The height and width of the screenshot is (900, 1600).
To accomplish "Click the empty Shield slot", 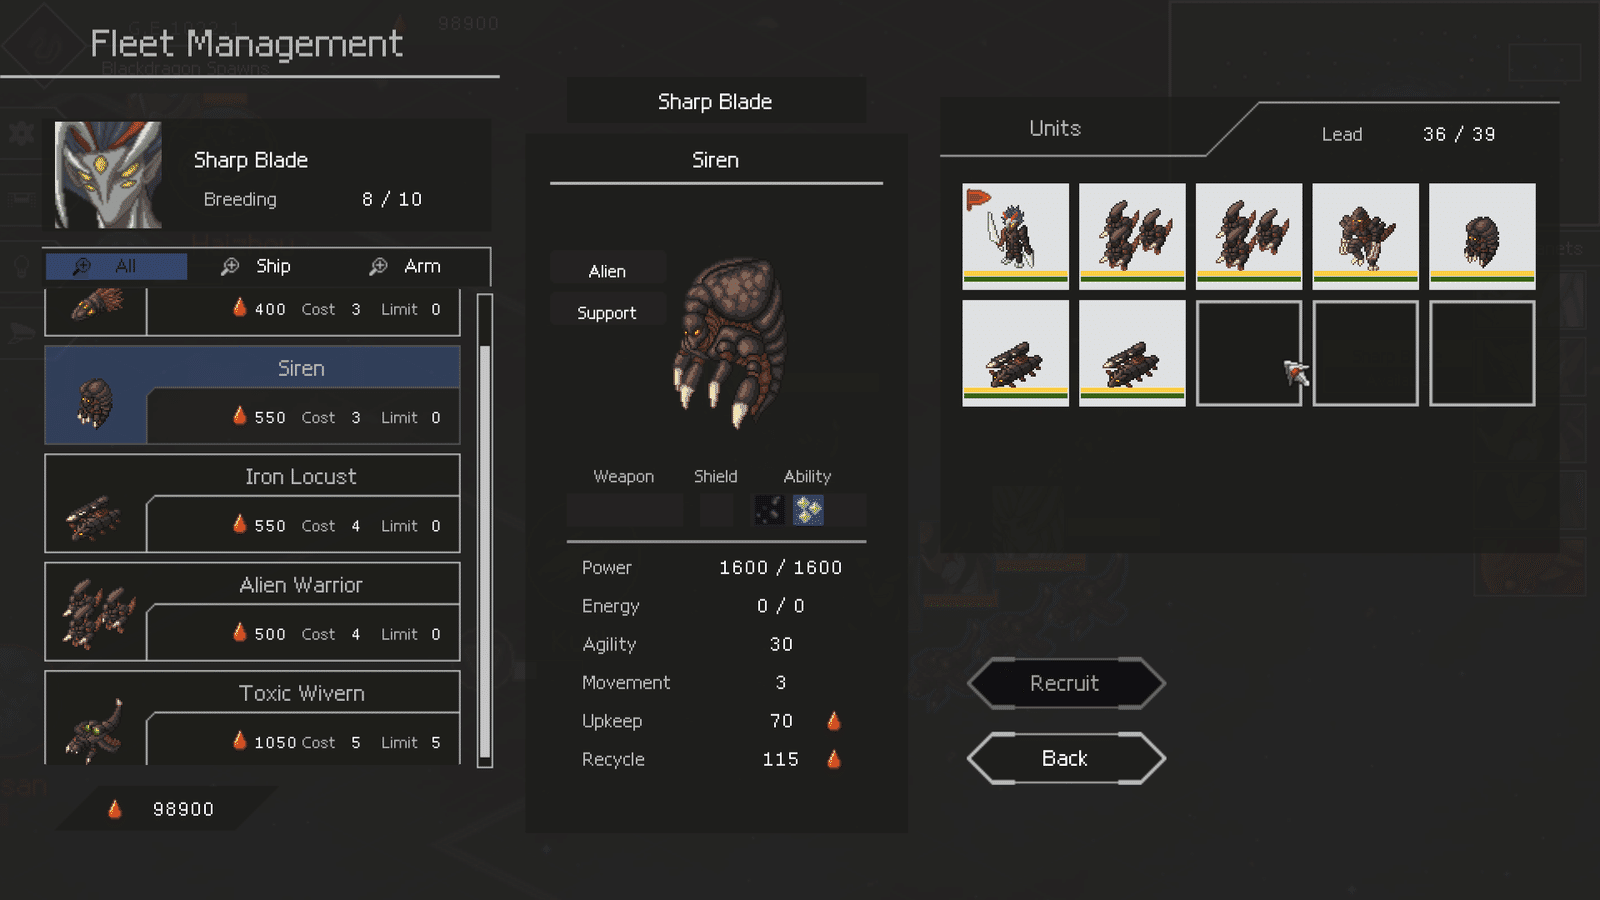I will point(716,510).
